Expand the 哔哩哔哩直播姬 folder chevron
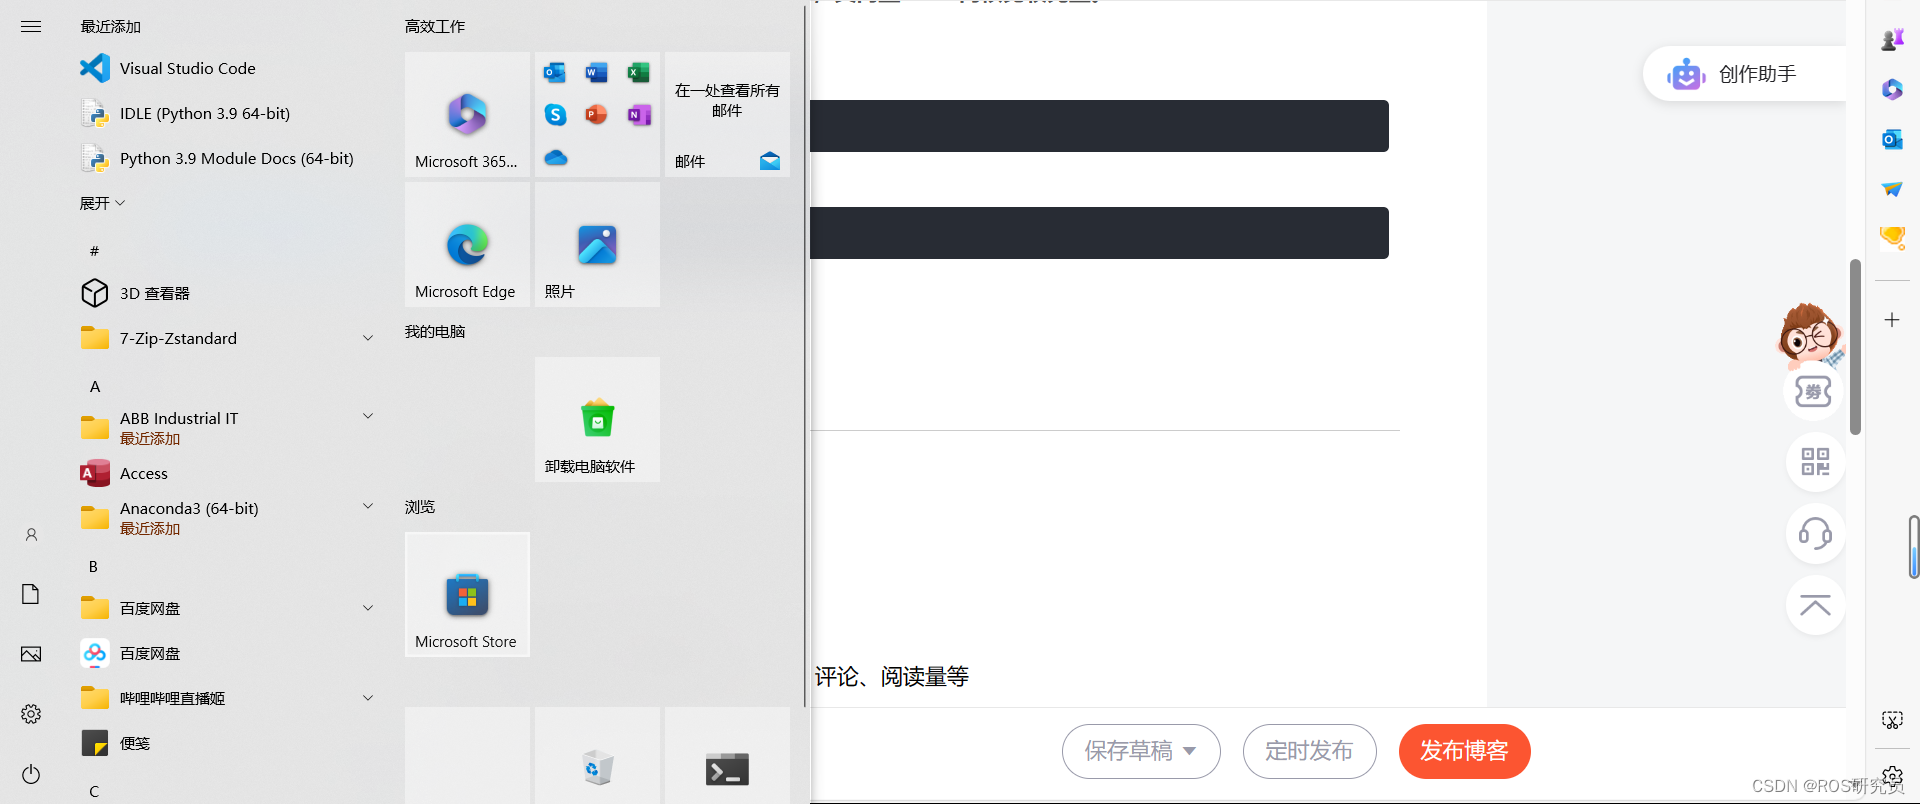Screen dimensions: 1920x804 click(x=368, y=698)
